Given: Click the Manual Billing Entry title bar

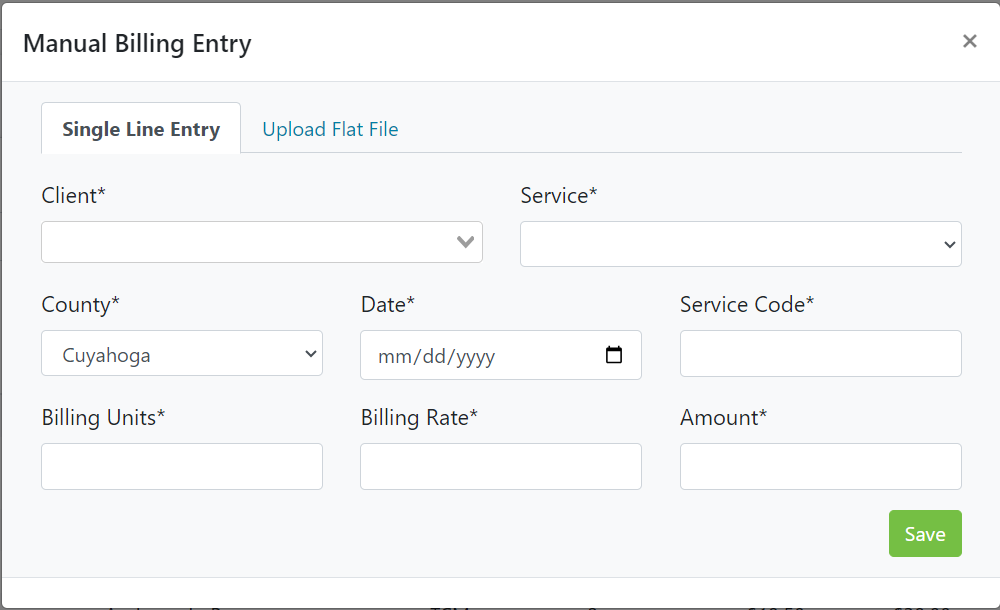Looking at the screenshot, I should (x=137, y=43).
